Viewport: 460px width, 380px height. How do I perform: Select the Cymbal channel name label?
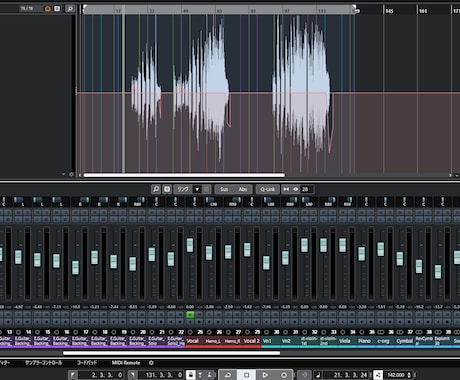(x=404, y=341)
